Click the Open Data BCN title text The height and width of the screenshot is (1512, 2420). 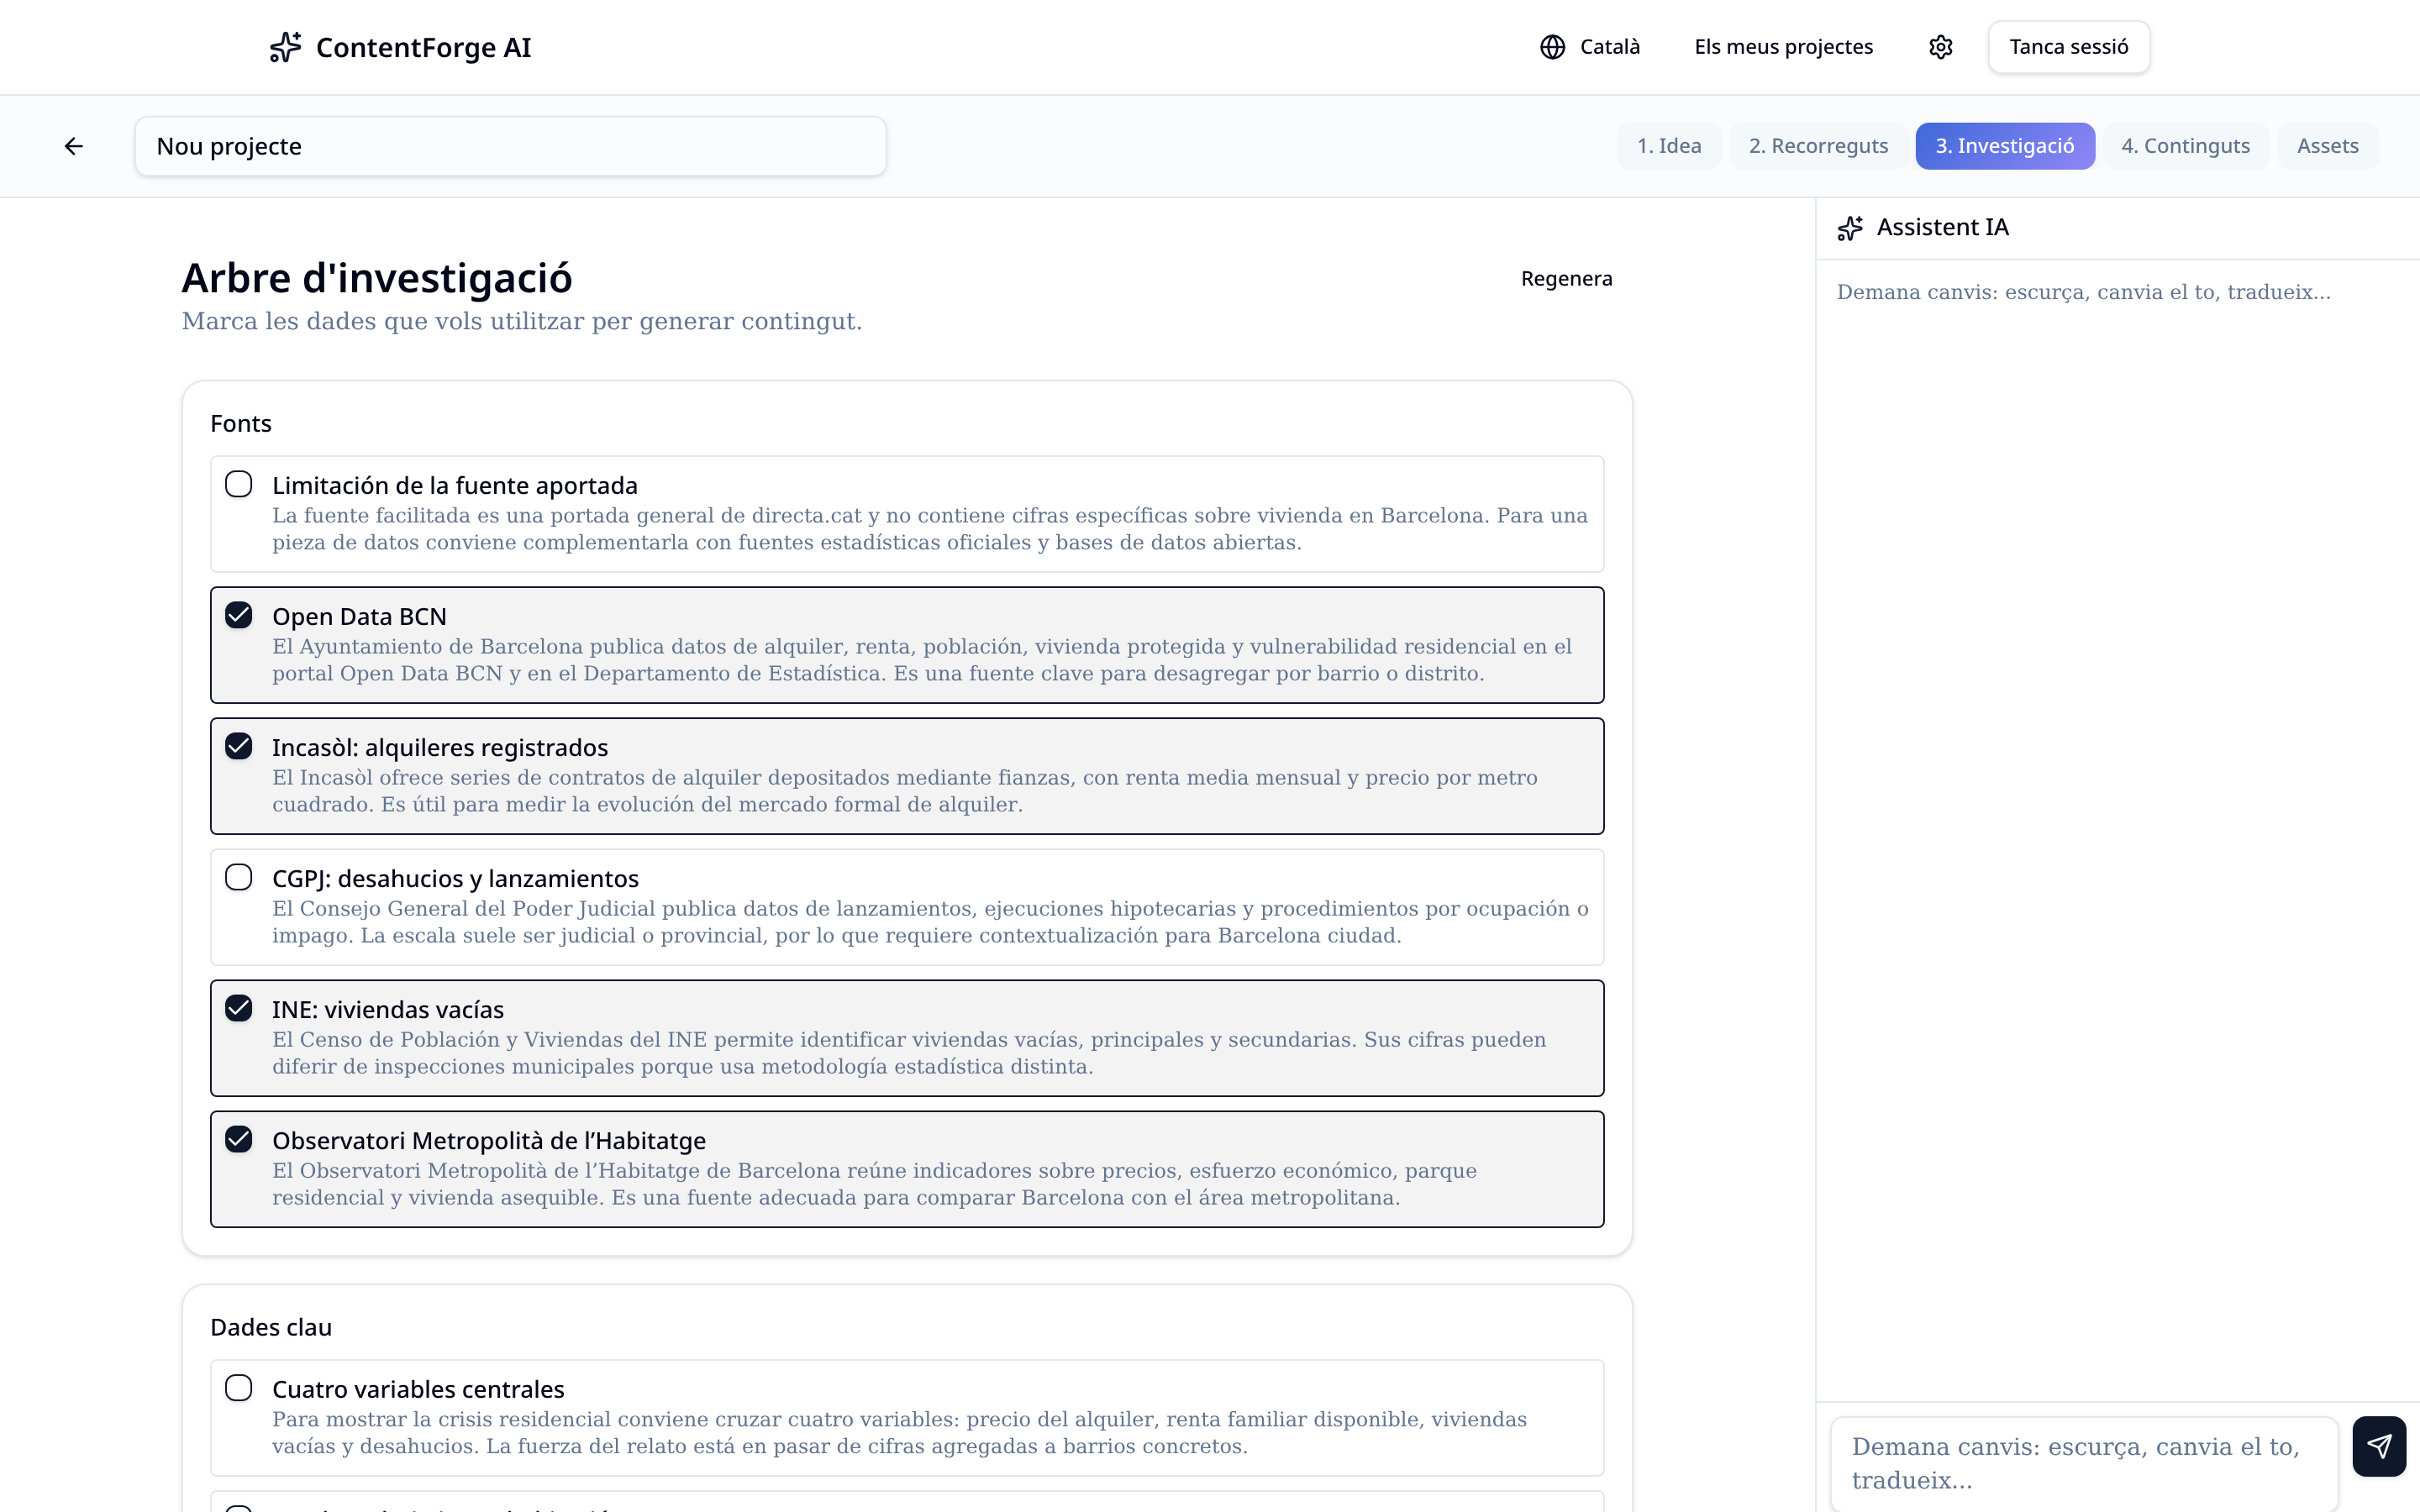tap(359, 616)
